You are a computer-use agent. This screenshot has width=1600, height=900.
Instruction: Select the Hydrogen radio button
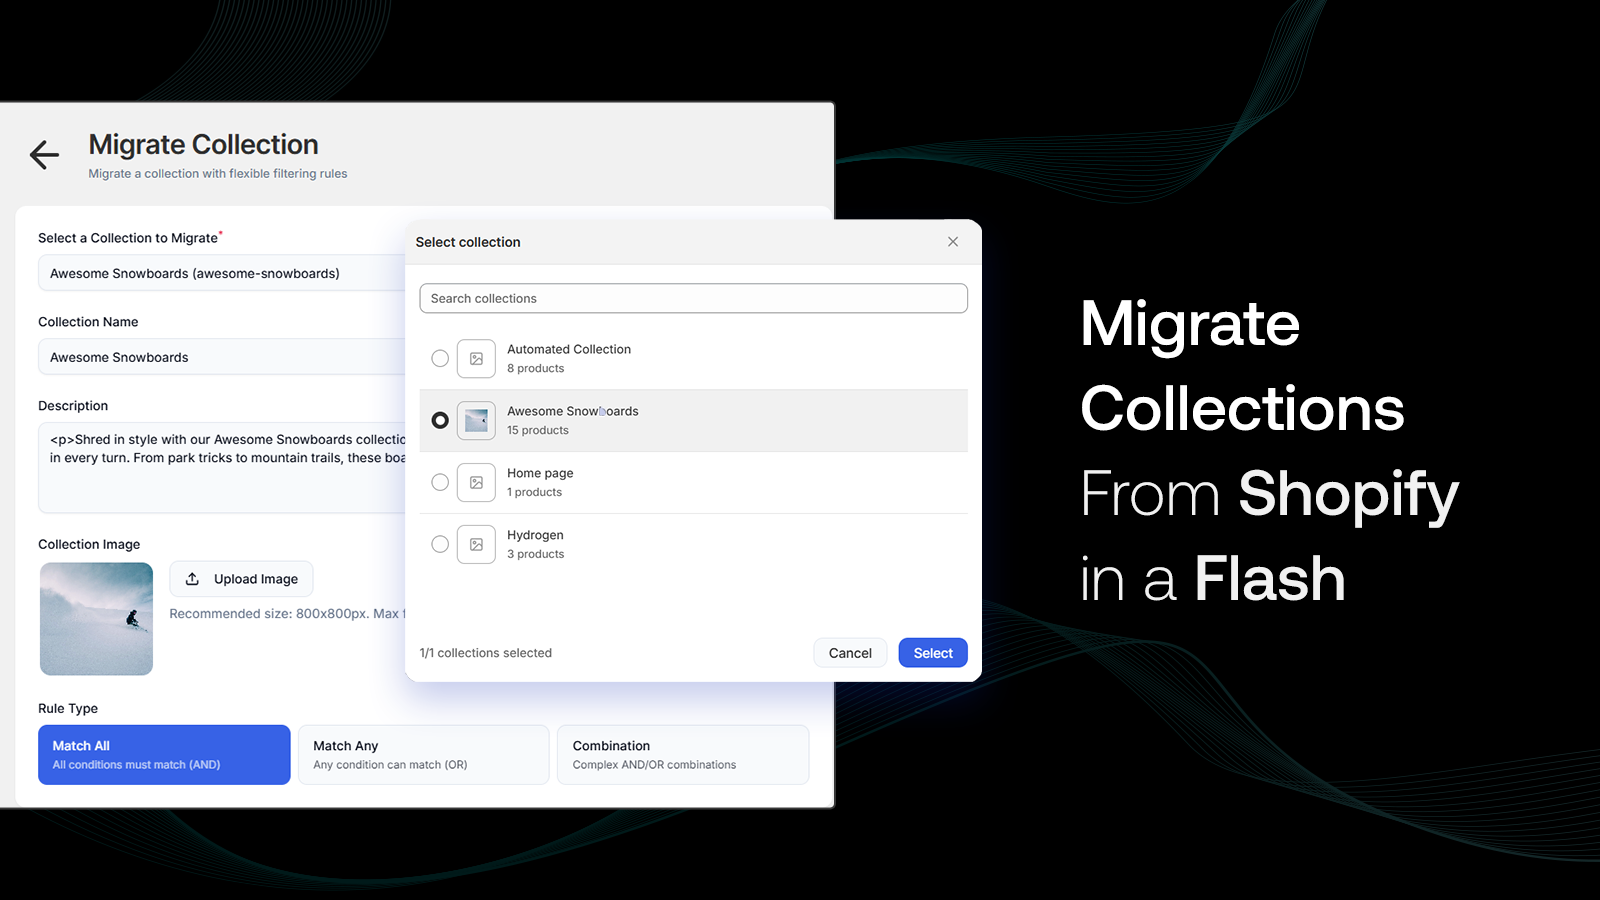[x=439, y=544]
